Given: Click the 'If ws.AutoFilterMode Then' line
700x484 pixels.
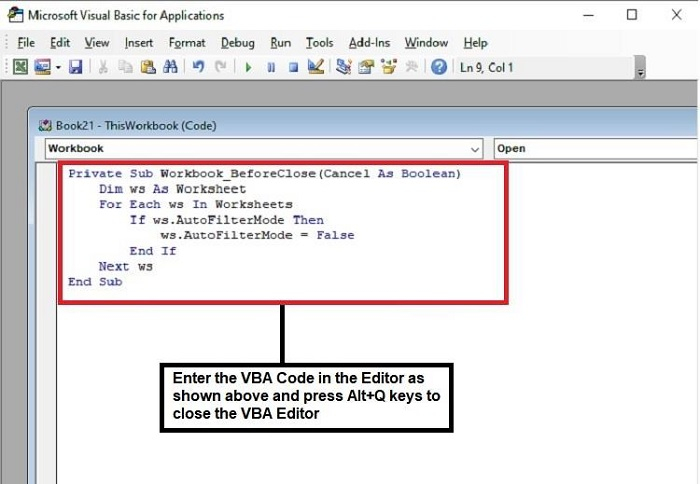Looking at the screenshot, I should click(227, 220).
